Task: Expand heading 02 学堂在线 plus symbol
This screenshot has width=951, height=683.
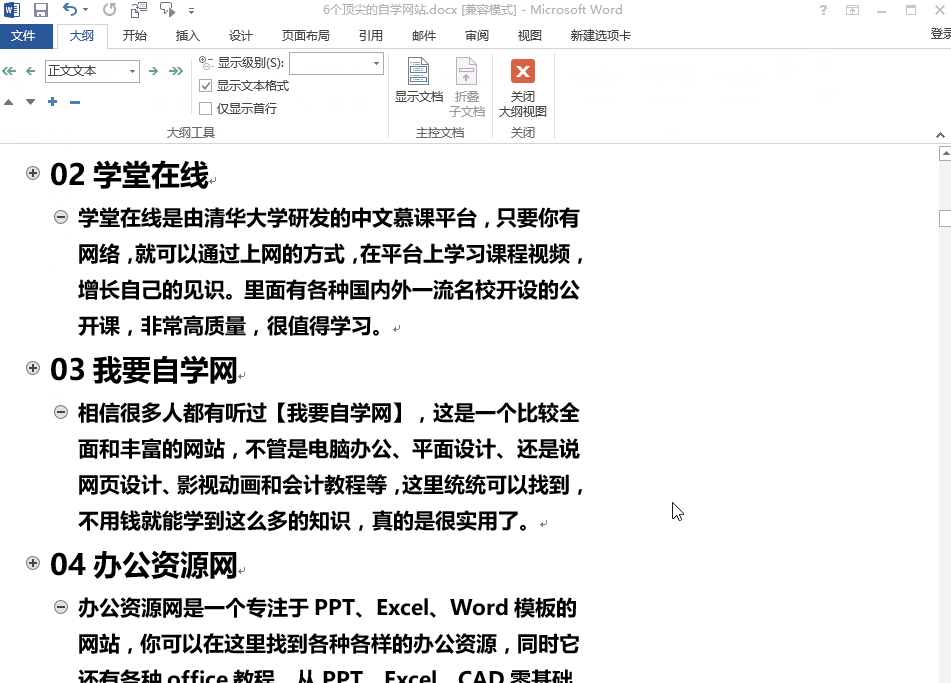Action: [33, 173]
